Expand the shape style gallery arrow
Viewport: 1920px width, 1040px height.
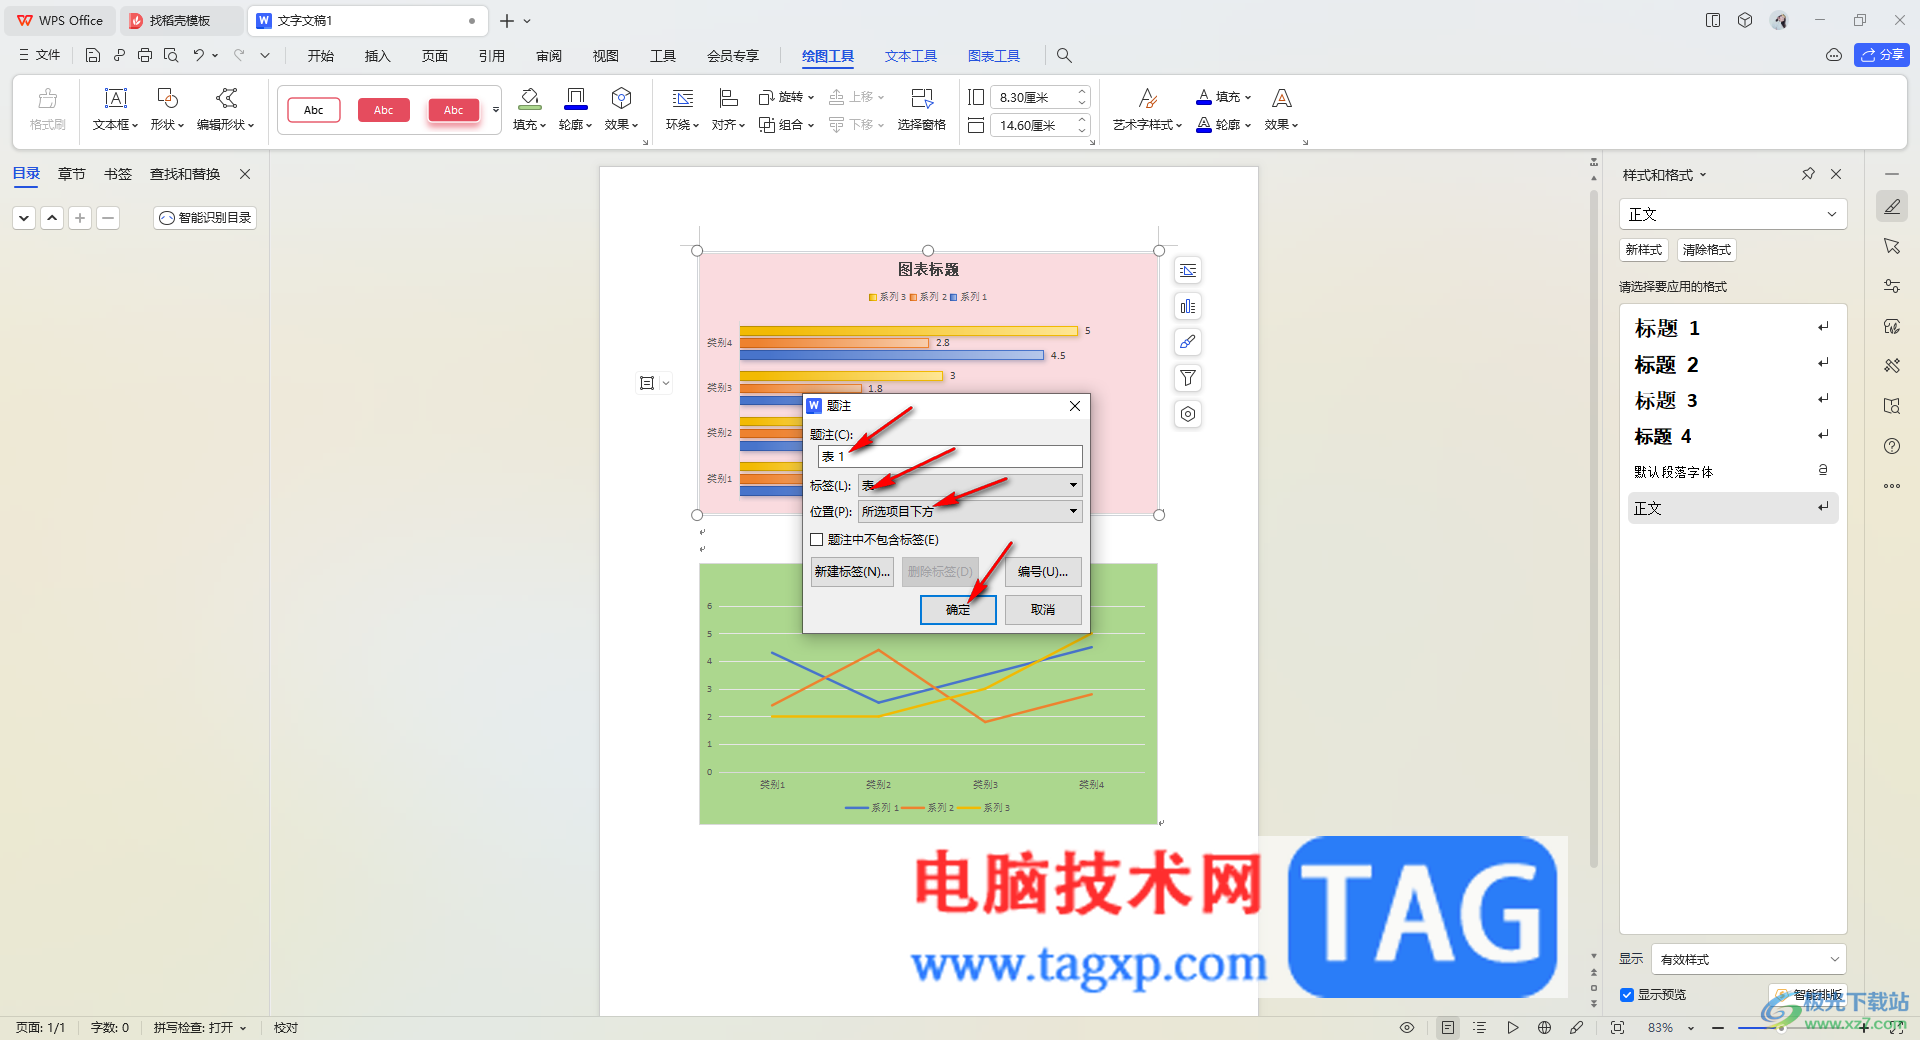pyautogui.click(x=495, y=110)
